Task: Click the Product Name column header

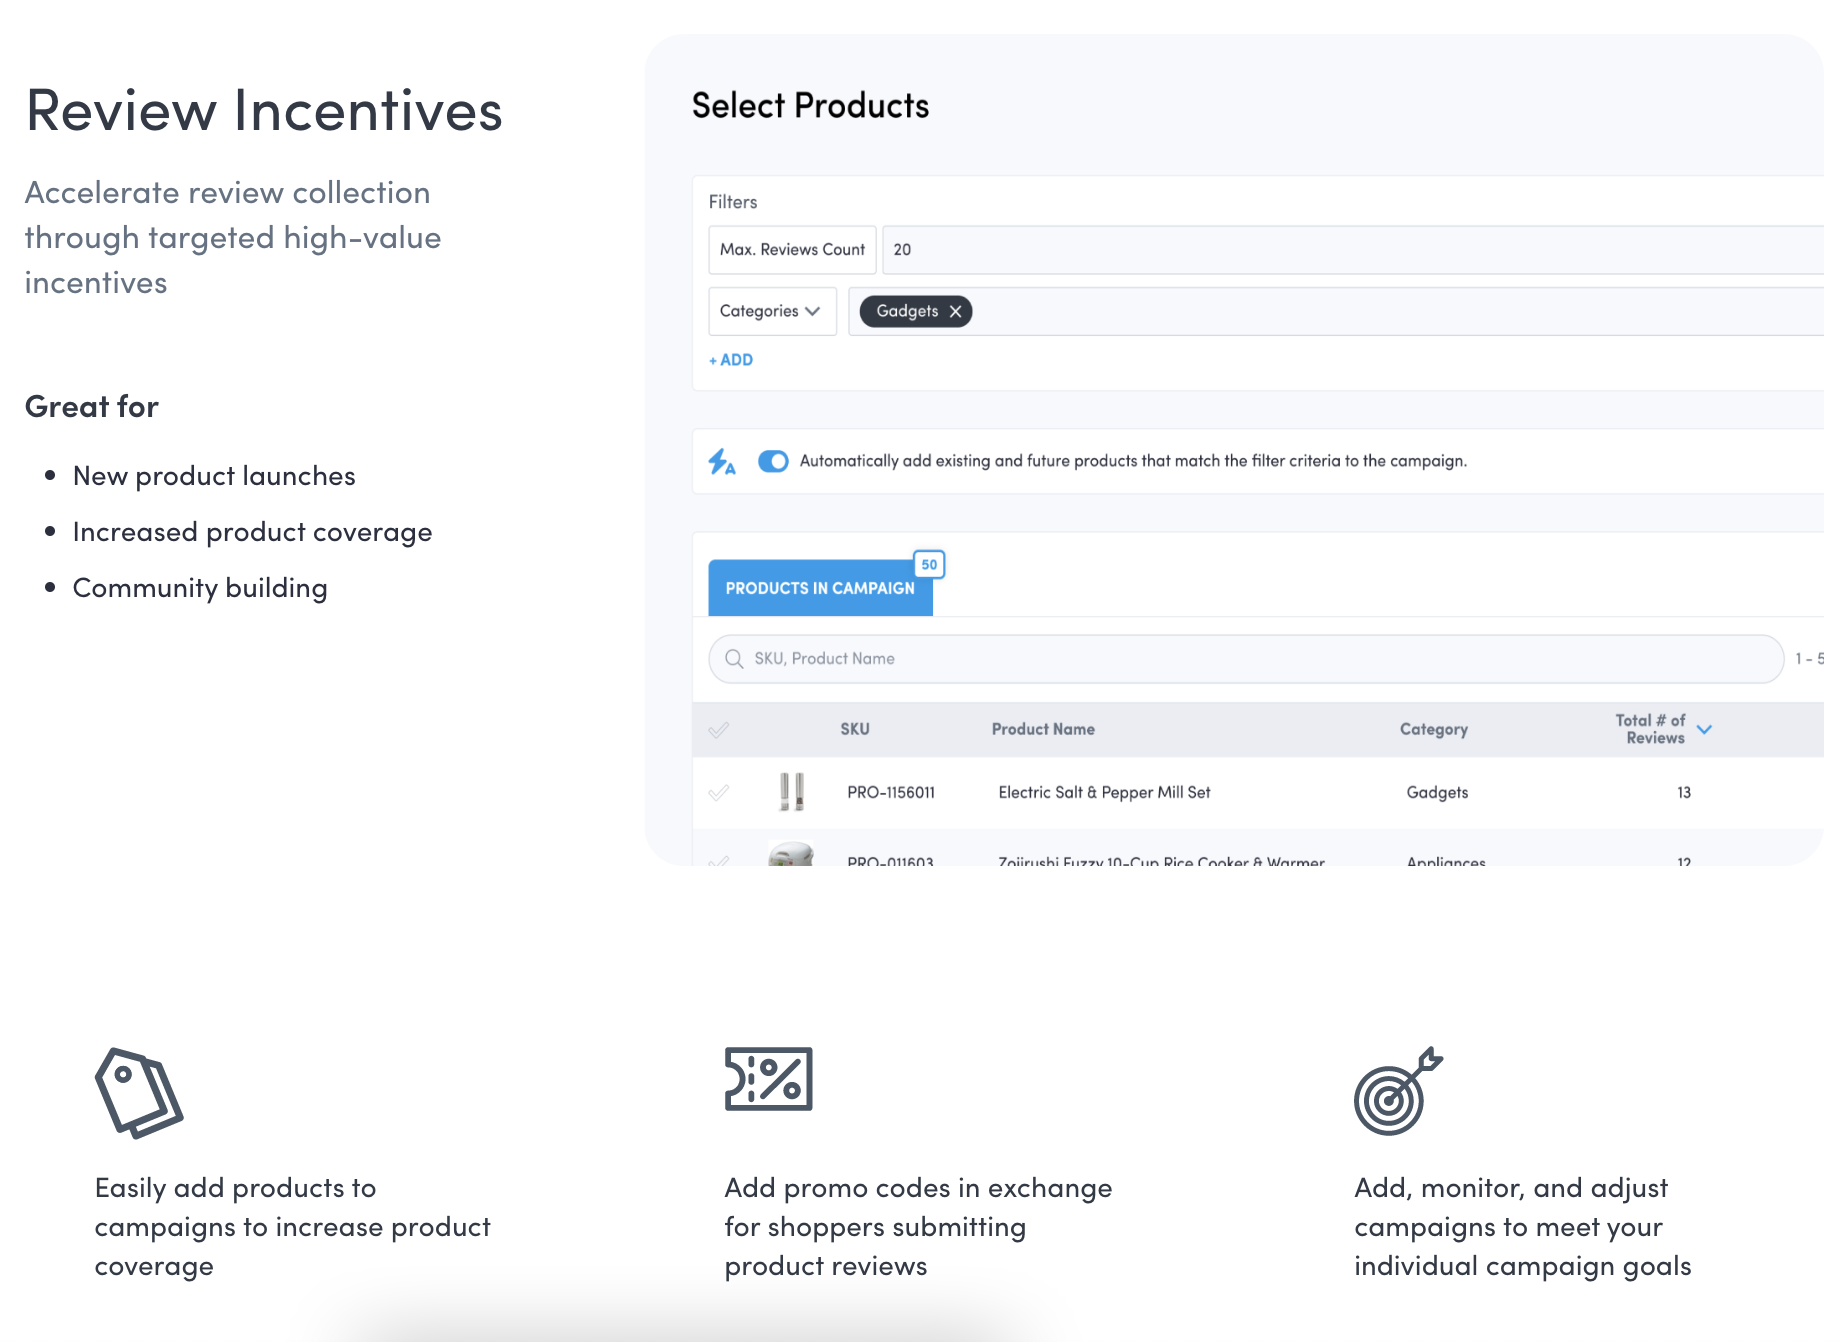Action: (1043, 730)
